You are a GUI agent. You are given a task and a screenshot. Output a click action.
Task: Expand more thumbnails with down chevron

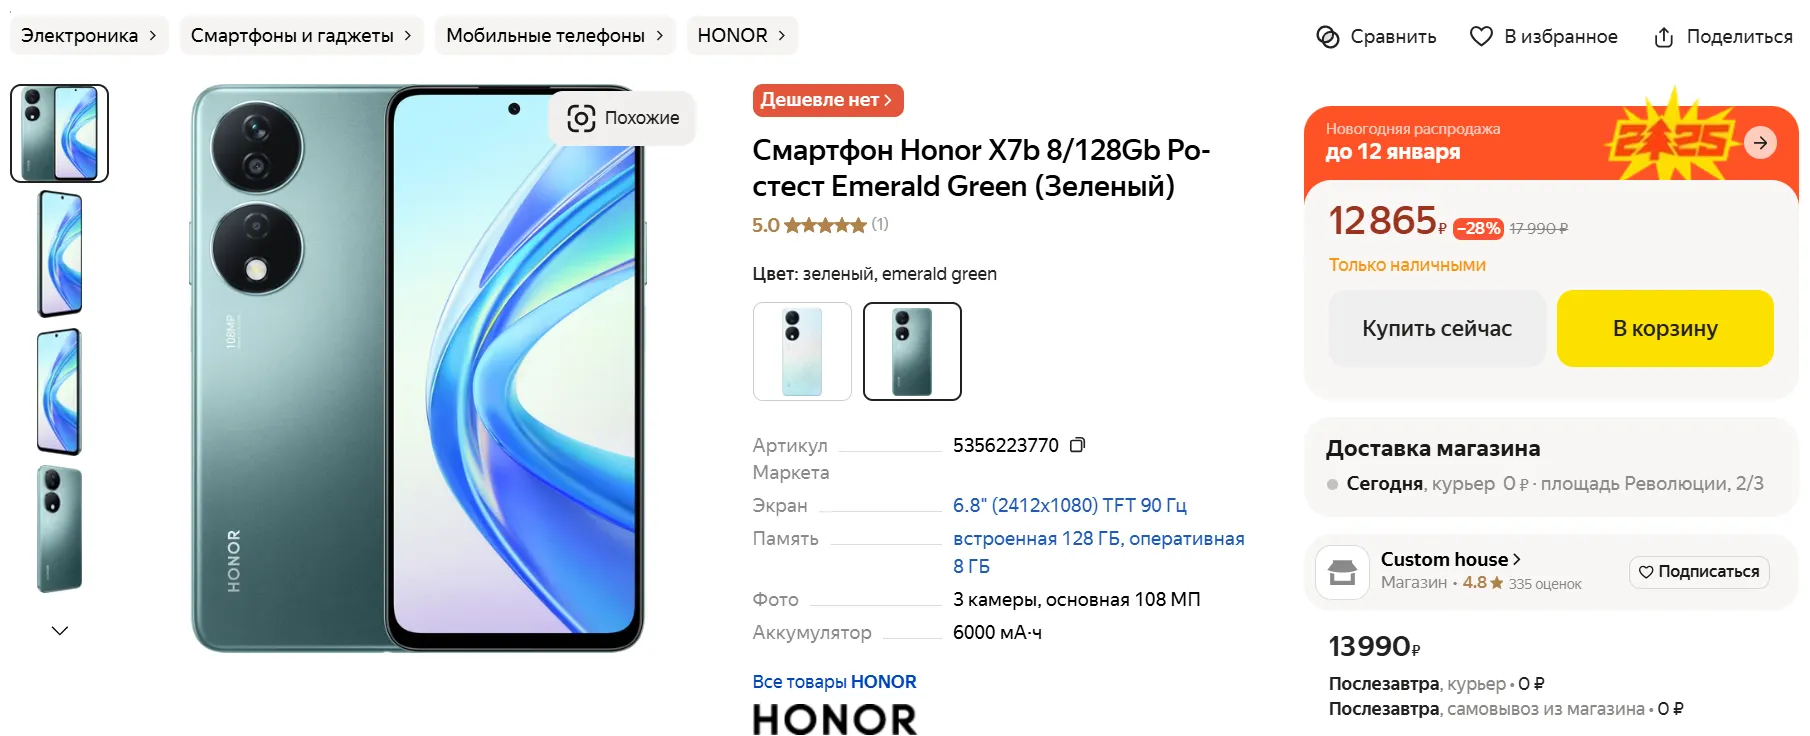tap(60, 630)
